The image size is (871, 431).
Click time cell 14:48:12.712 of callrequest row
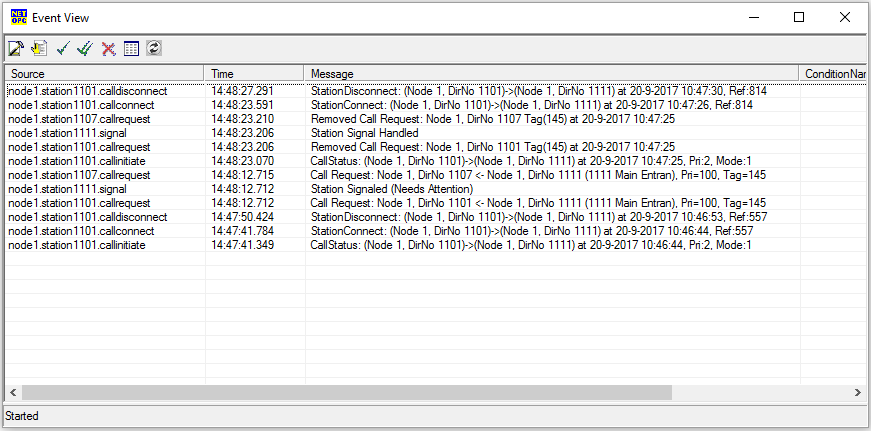[242, 203]
